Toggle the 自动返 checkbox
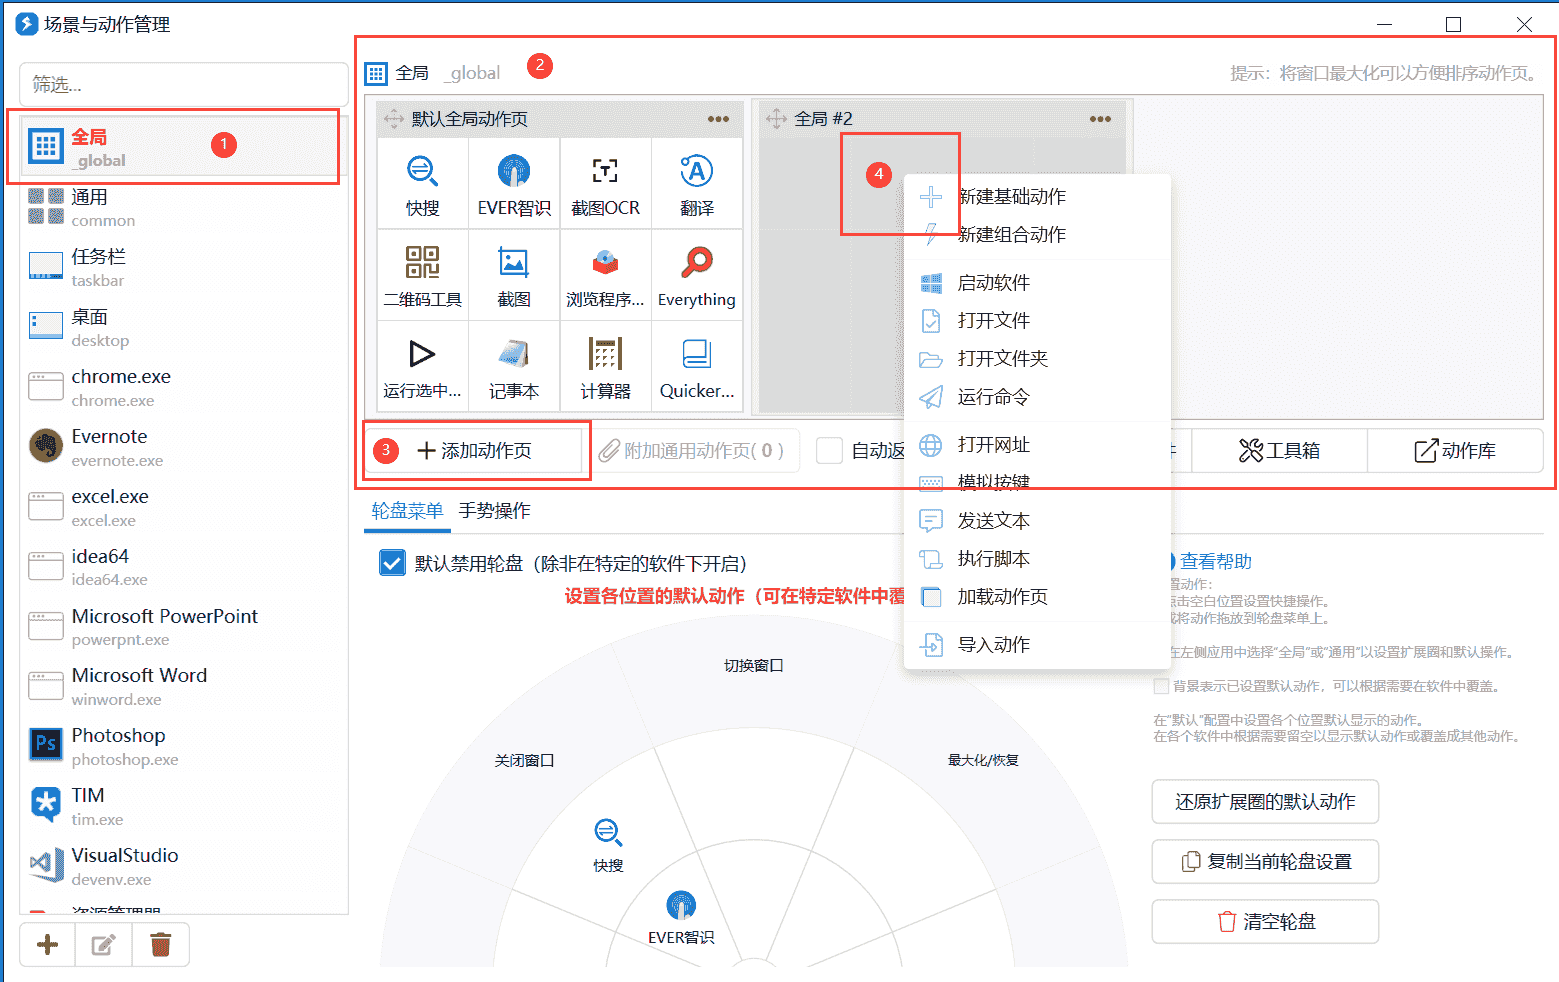 (x=829, y=451)
